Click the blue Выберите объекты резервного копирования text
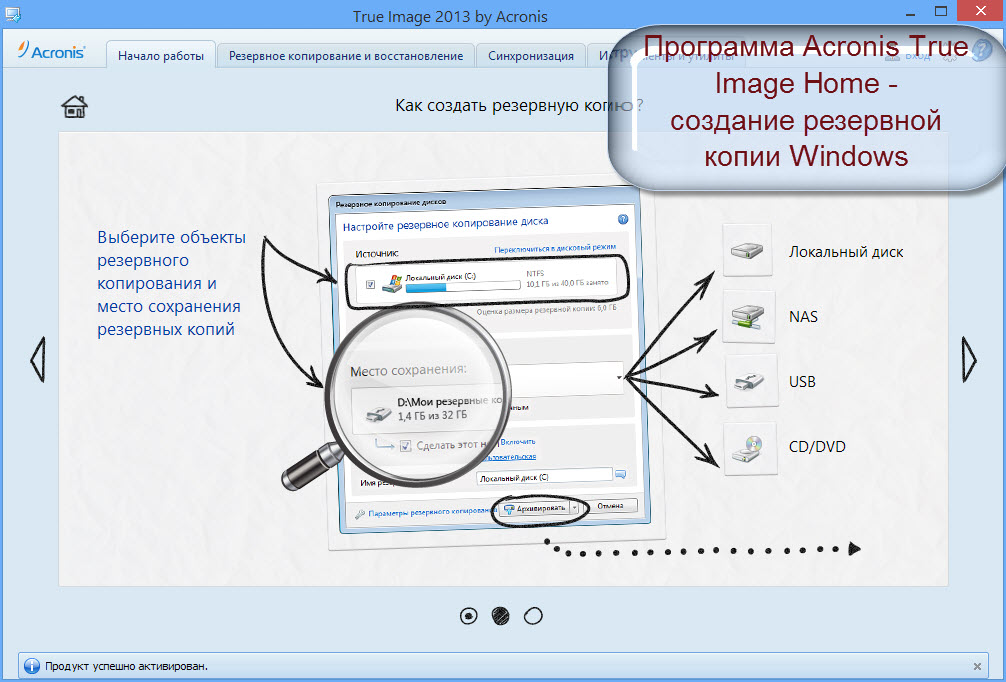Screen dimensions: 1006x682 171,283
